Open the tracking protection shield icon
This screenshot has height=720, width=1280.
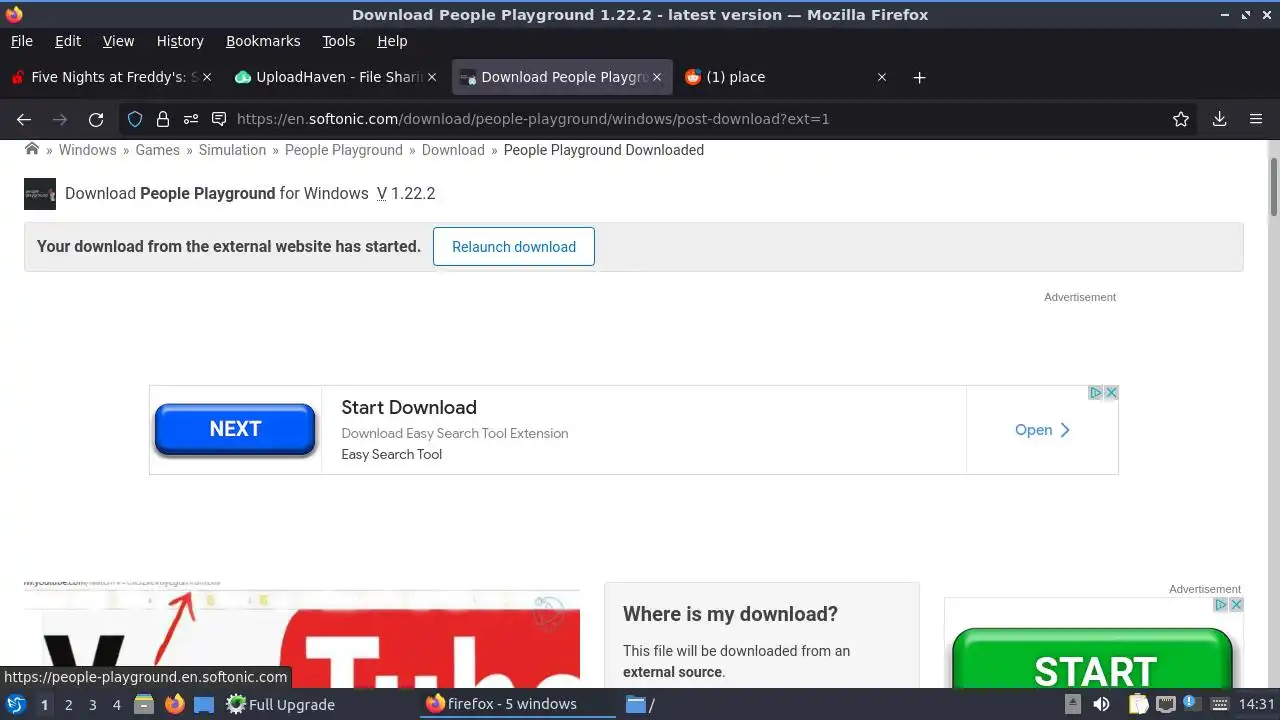point(135,119)
